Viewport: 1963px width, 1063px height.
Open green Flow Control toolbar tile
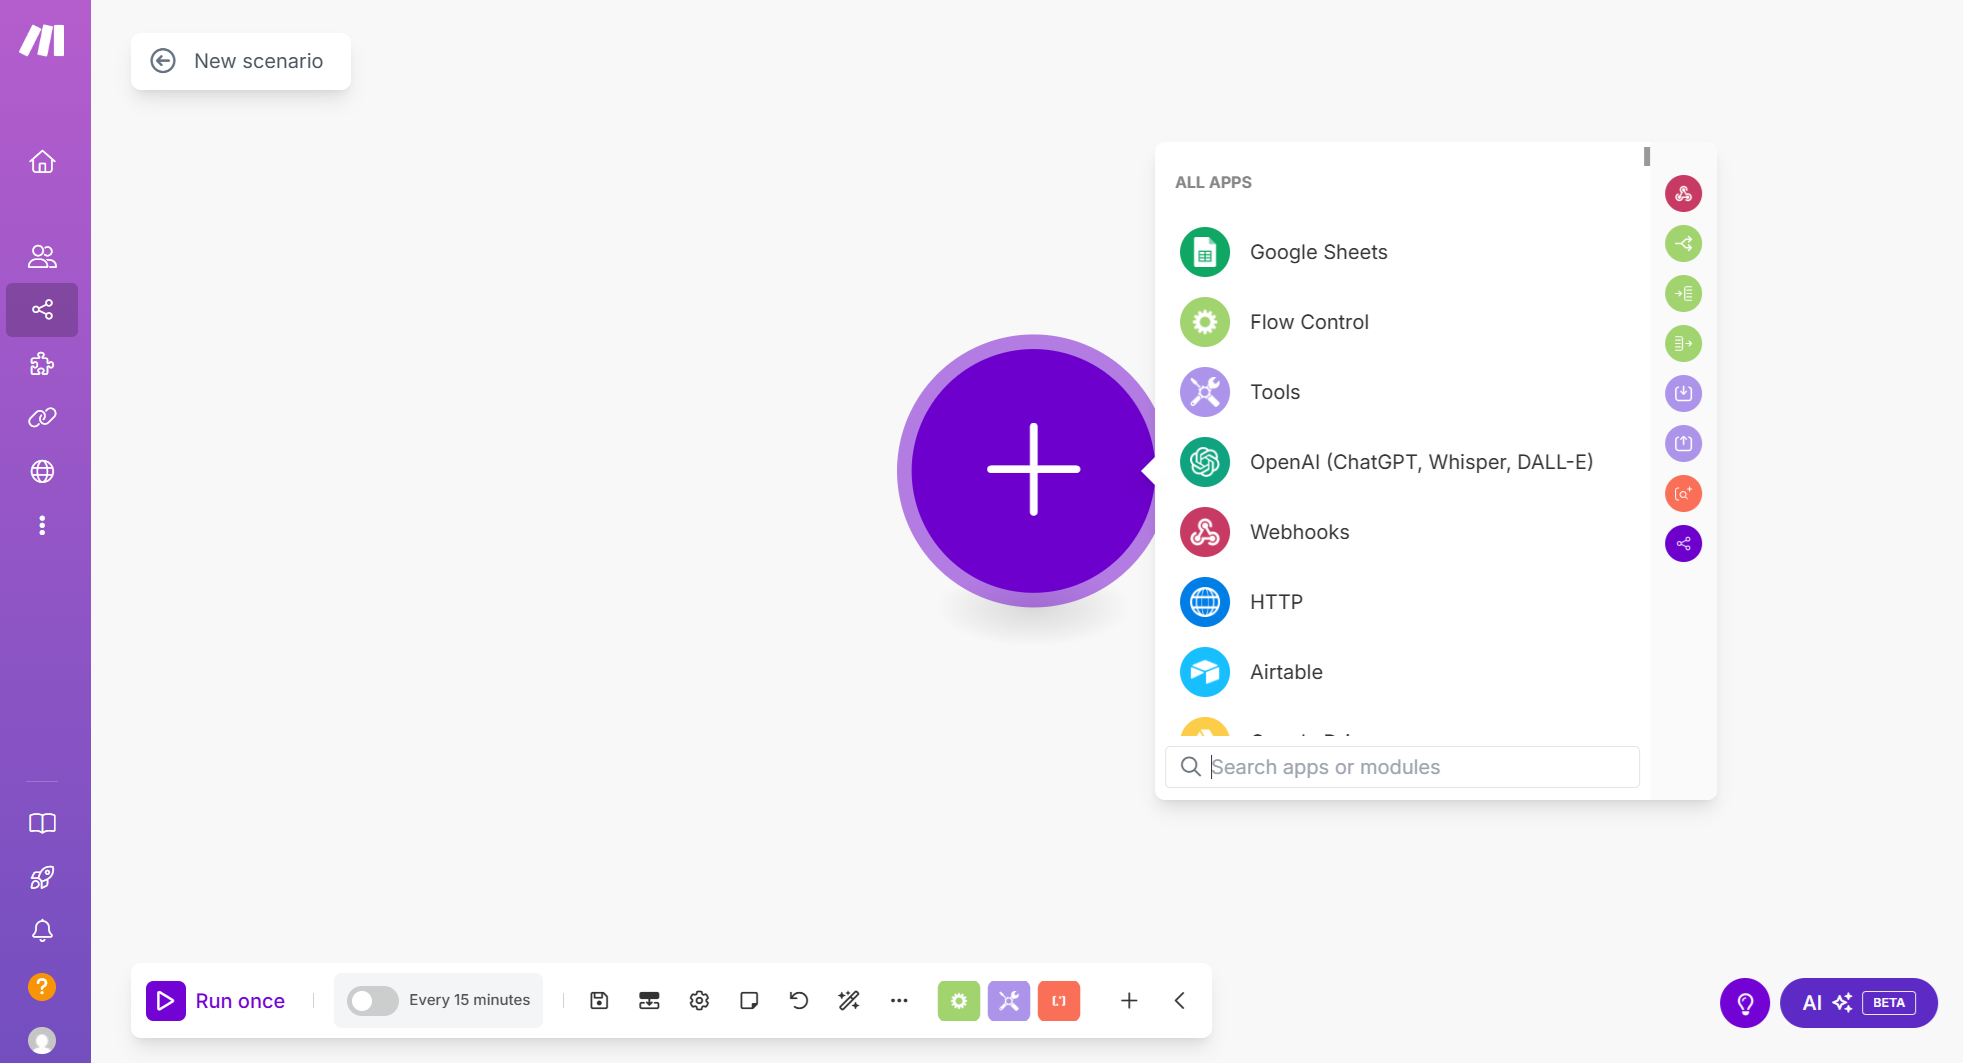(959, 1001)
